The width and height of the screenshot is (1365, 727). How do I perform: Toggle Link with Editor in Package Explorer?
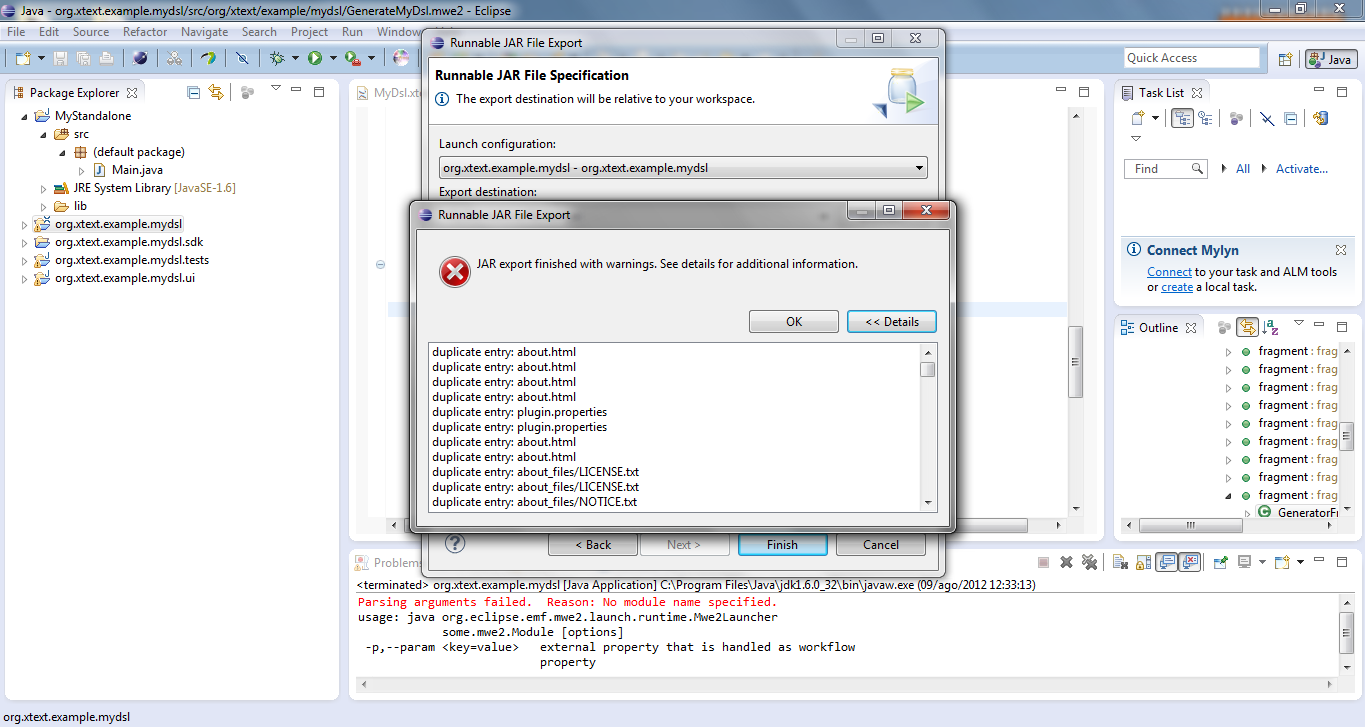point(216,92)
